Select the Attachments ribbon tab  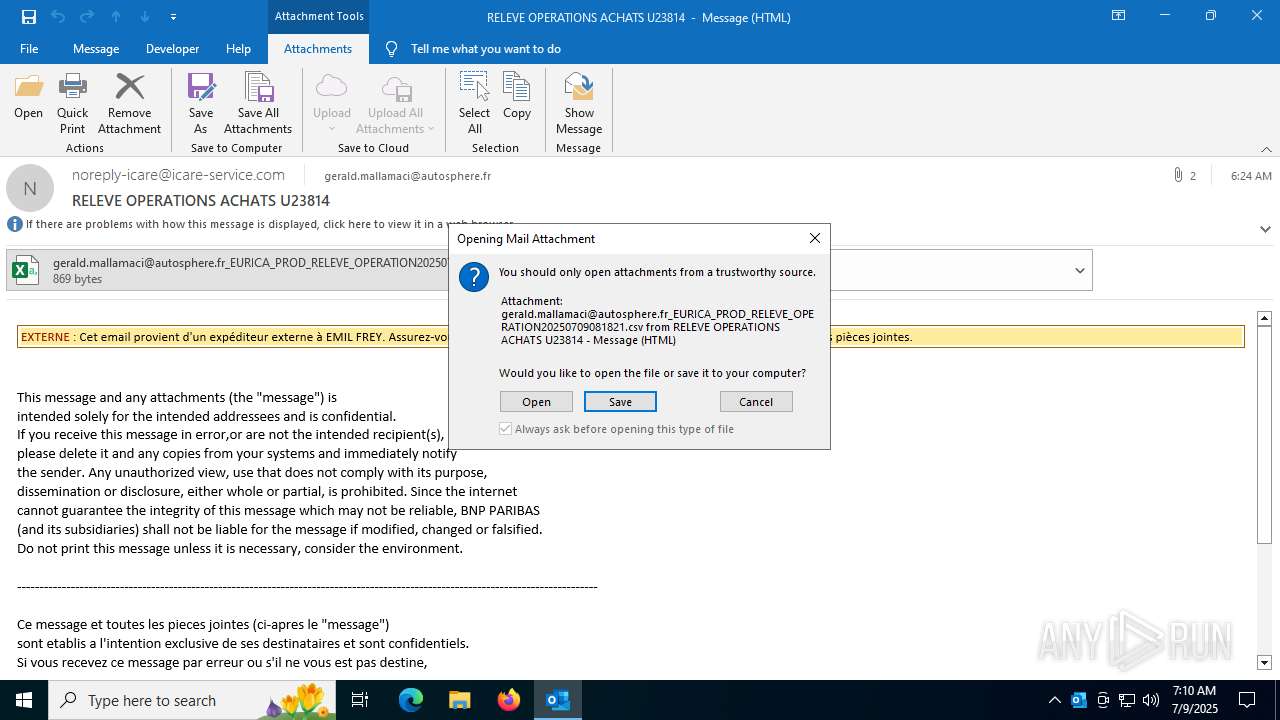[318, 48]
